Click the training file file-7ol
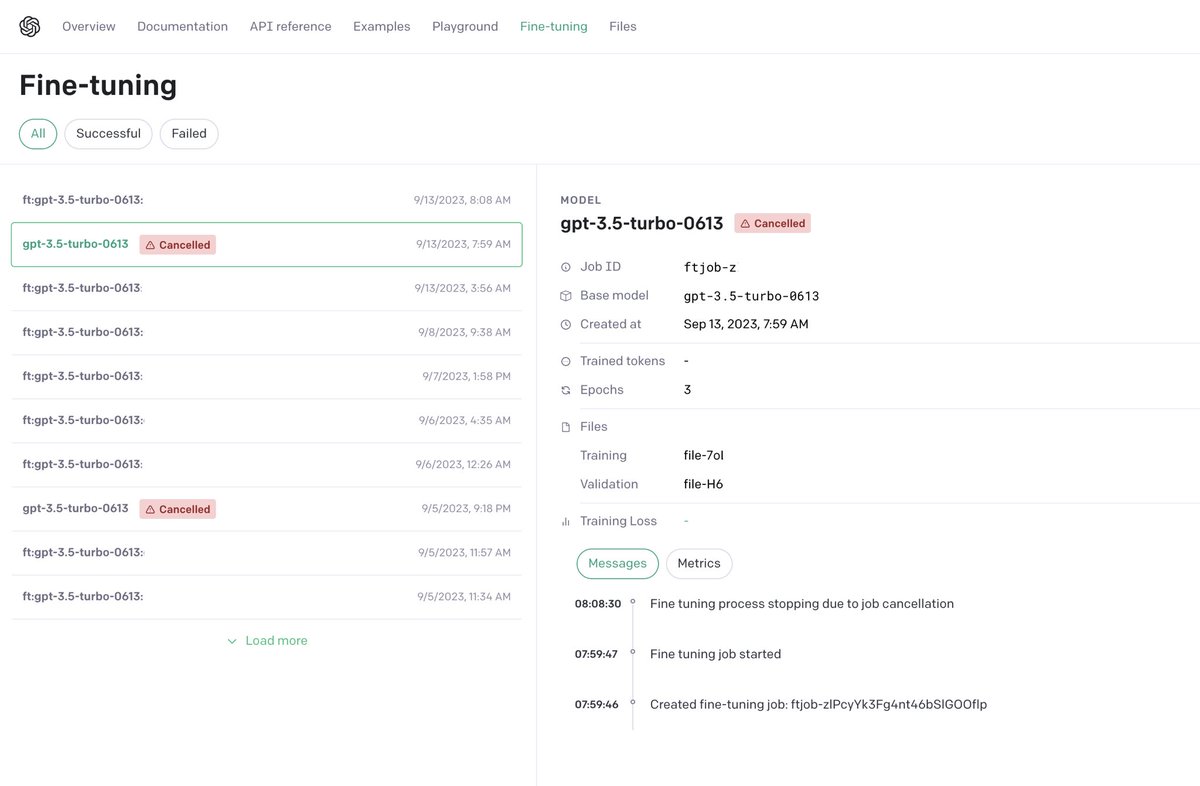This screenshot has height=786, width=1200. tap(703, 455)
